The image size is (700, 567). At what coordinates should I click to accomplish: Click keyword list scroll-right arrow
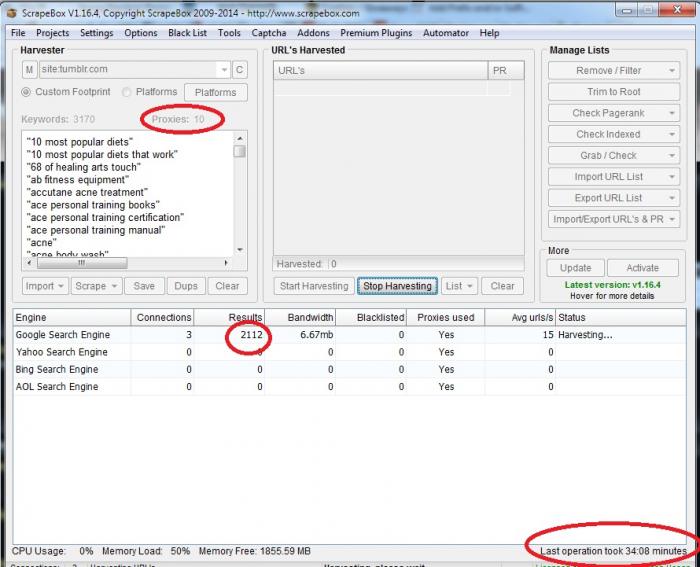coord(226,263)
